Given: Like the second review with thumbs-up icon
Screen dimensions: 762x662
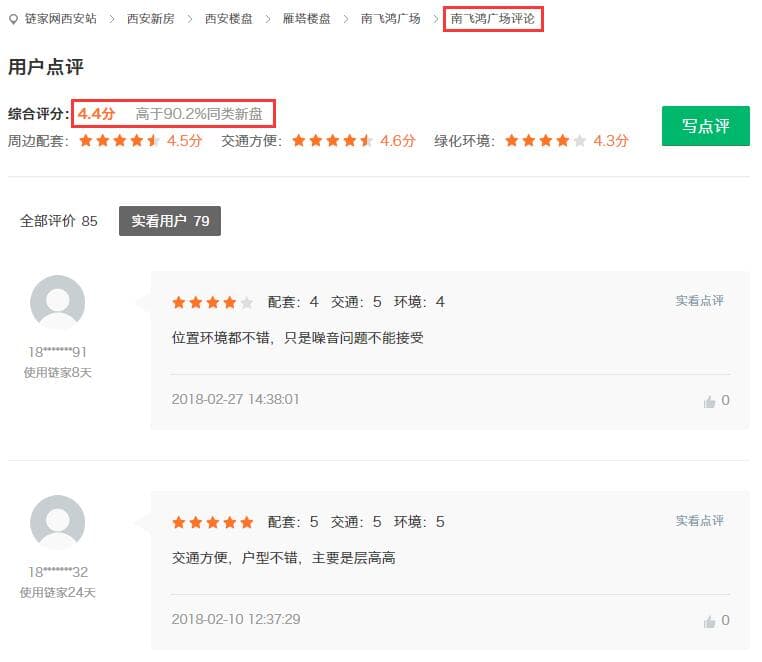Looking at the screenshot, I should click(710, 621).
